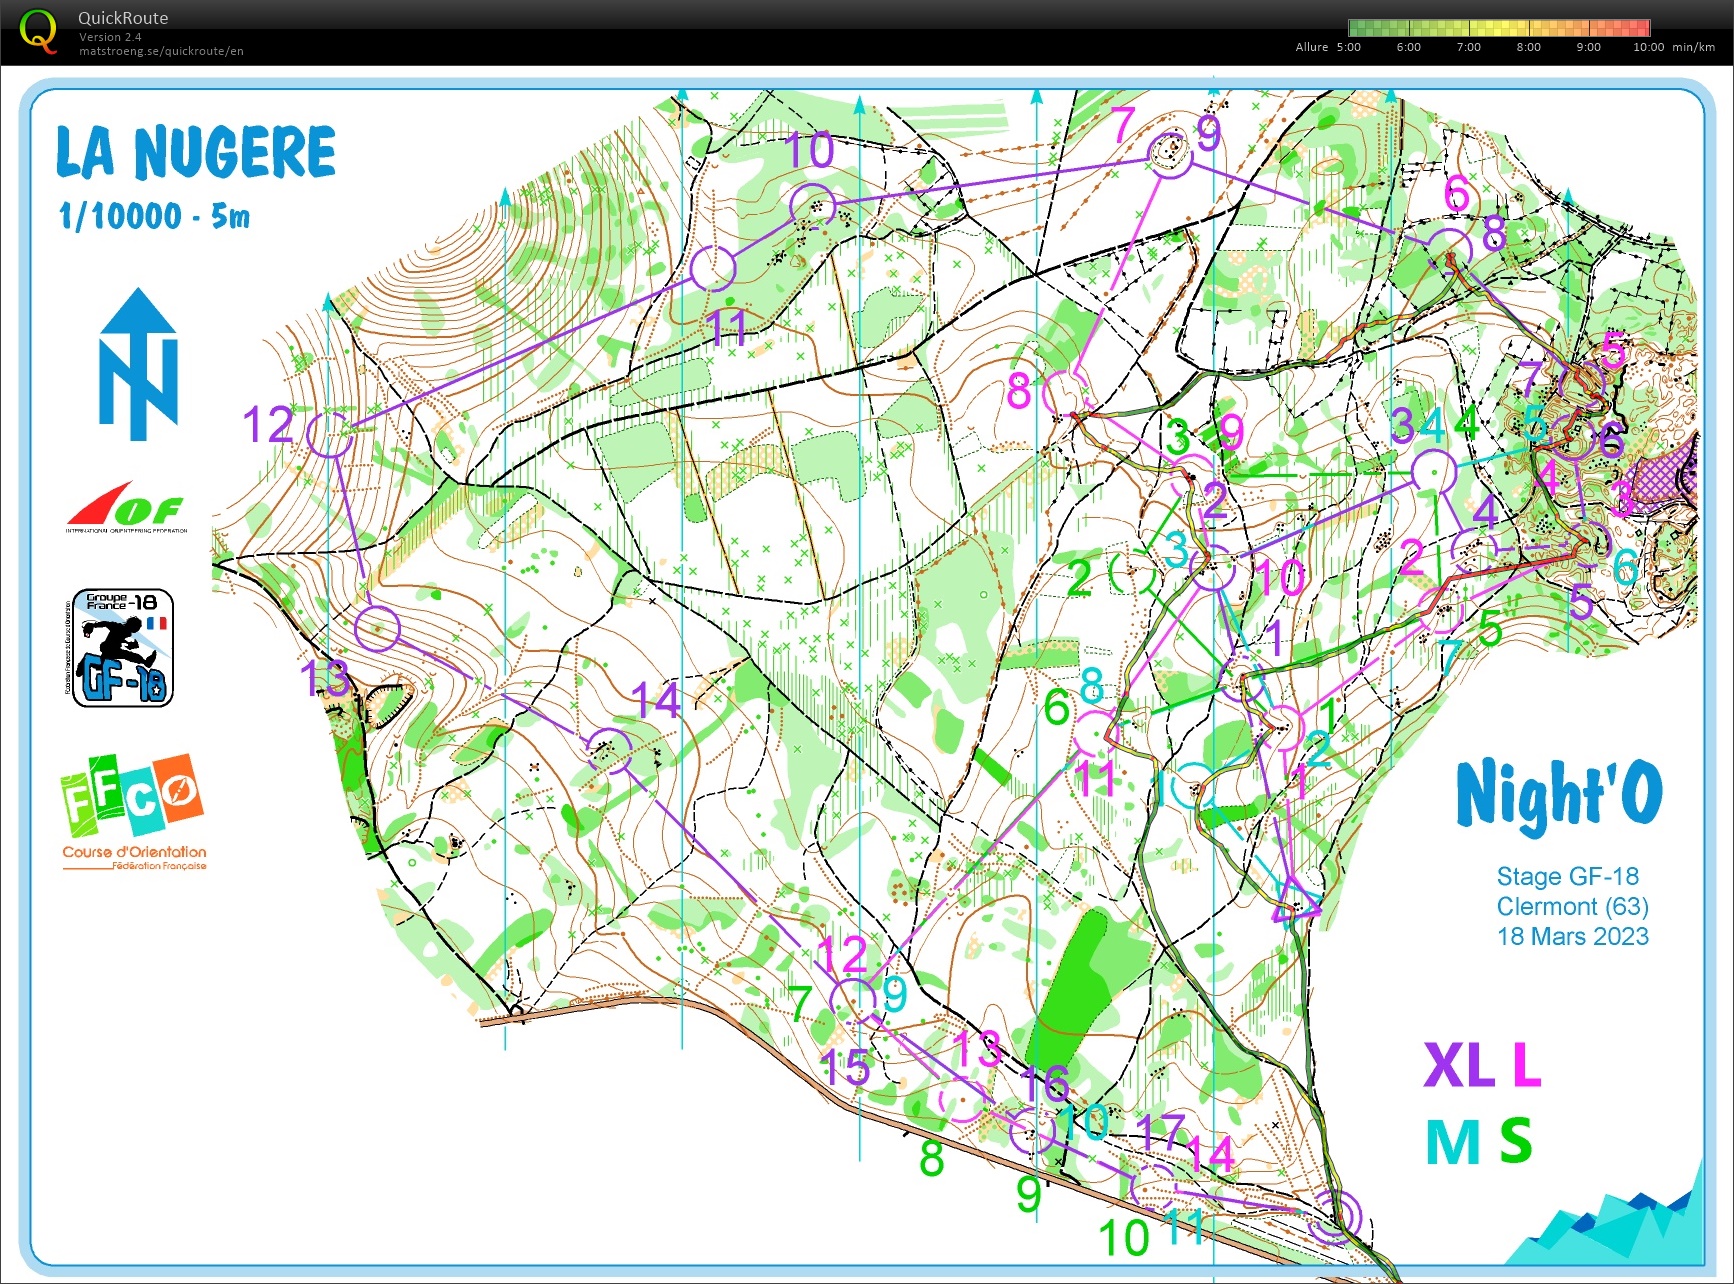Click the green dashed control circle number 2

tap(1132, 573)
